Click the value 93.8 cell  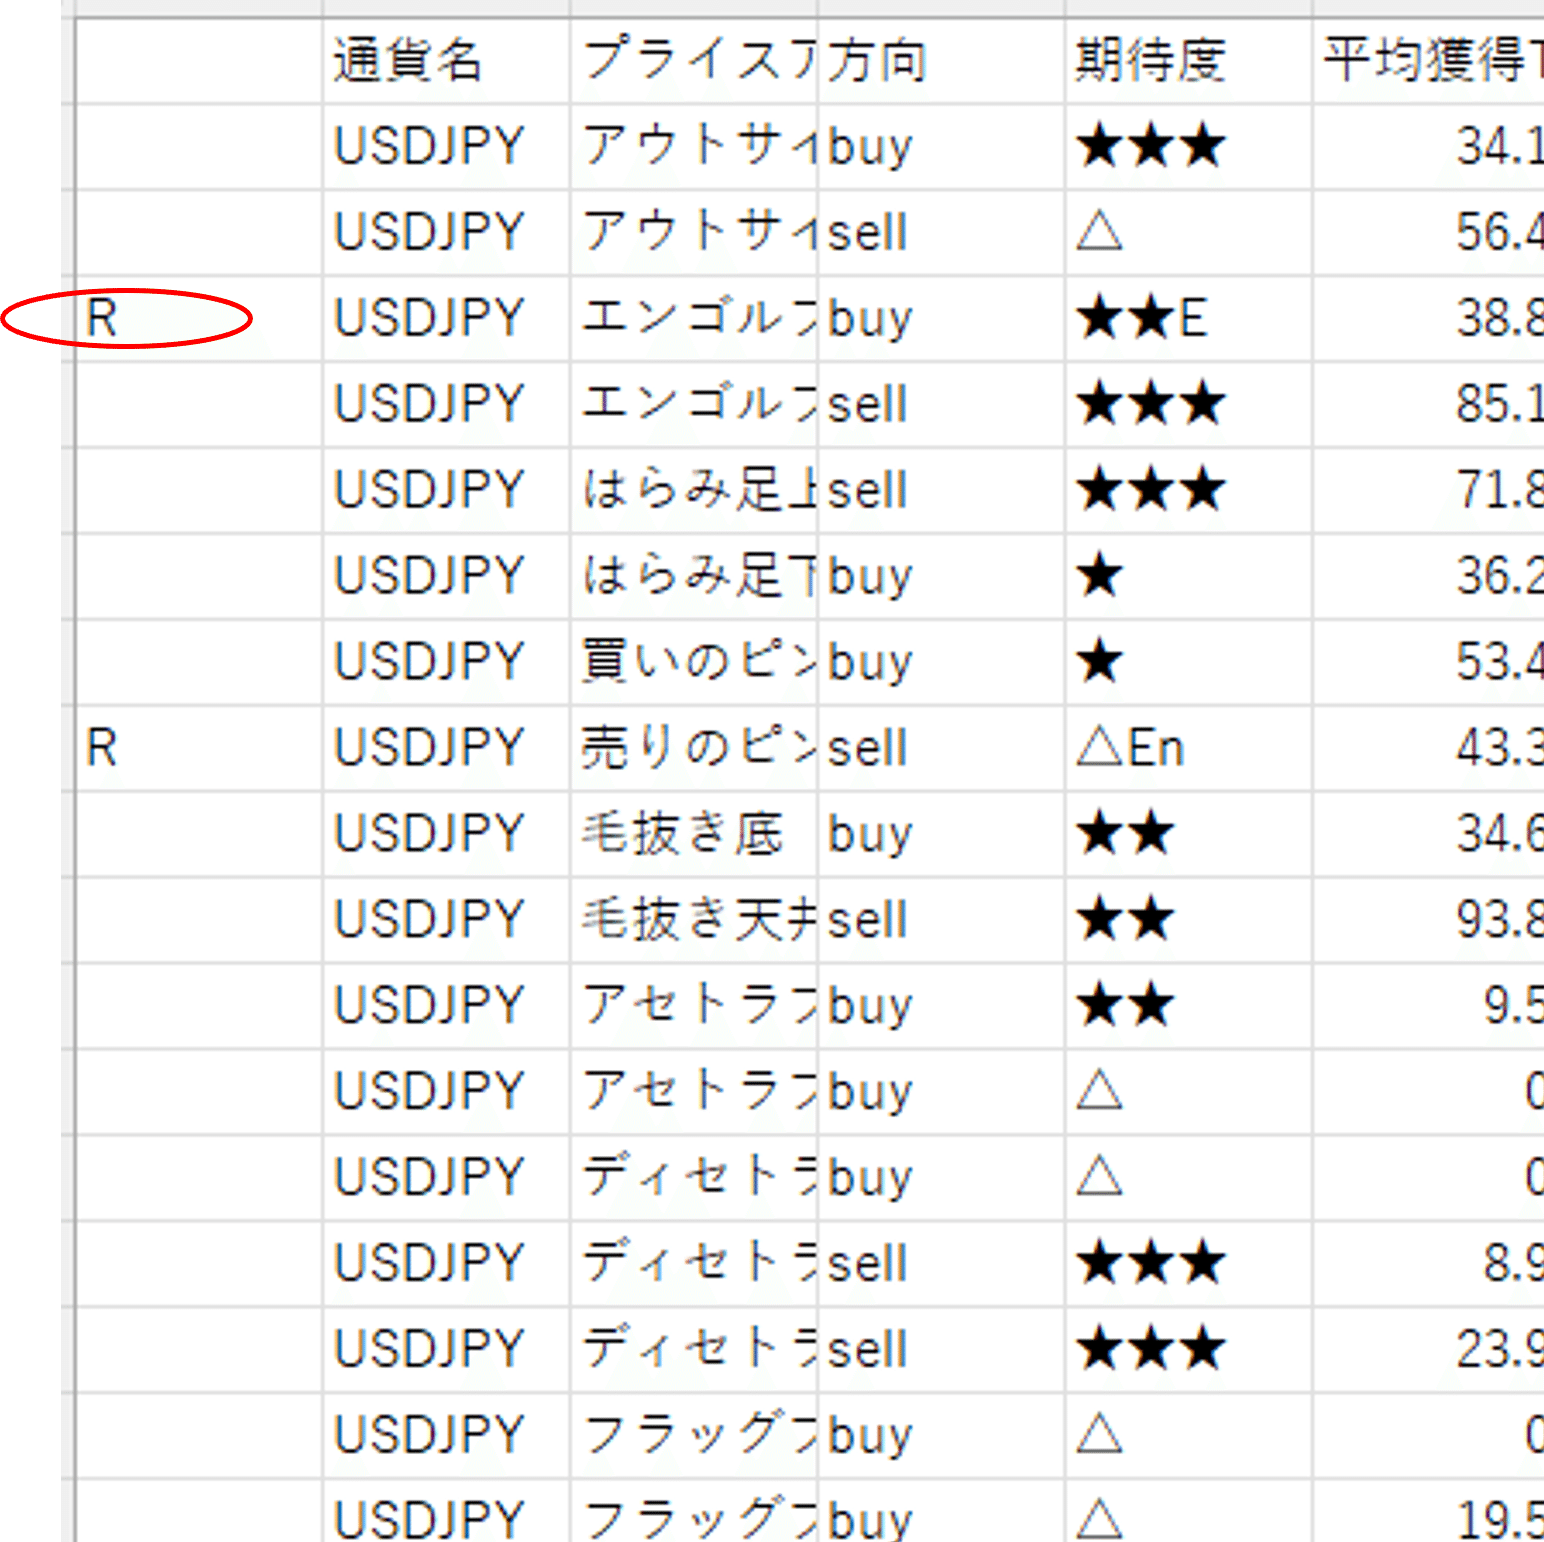click(1429, 920)
